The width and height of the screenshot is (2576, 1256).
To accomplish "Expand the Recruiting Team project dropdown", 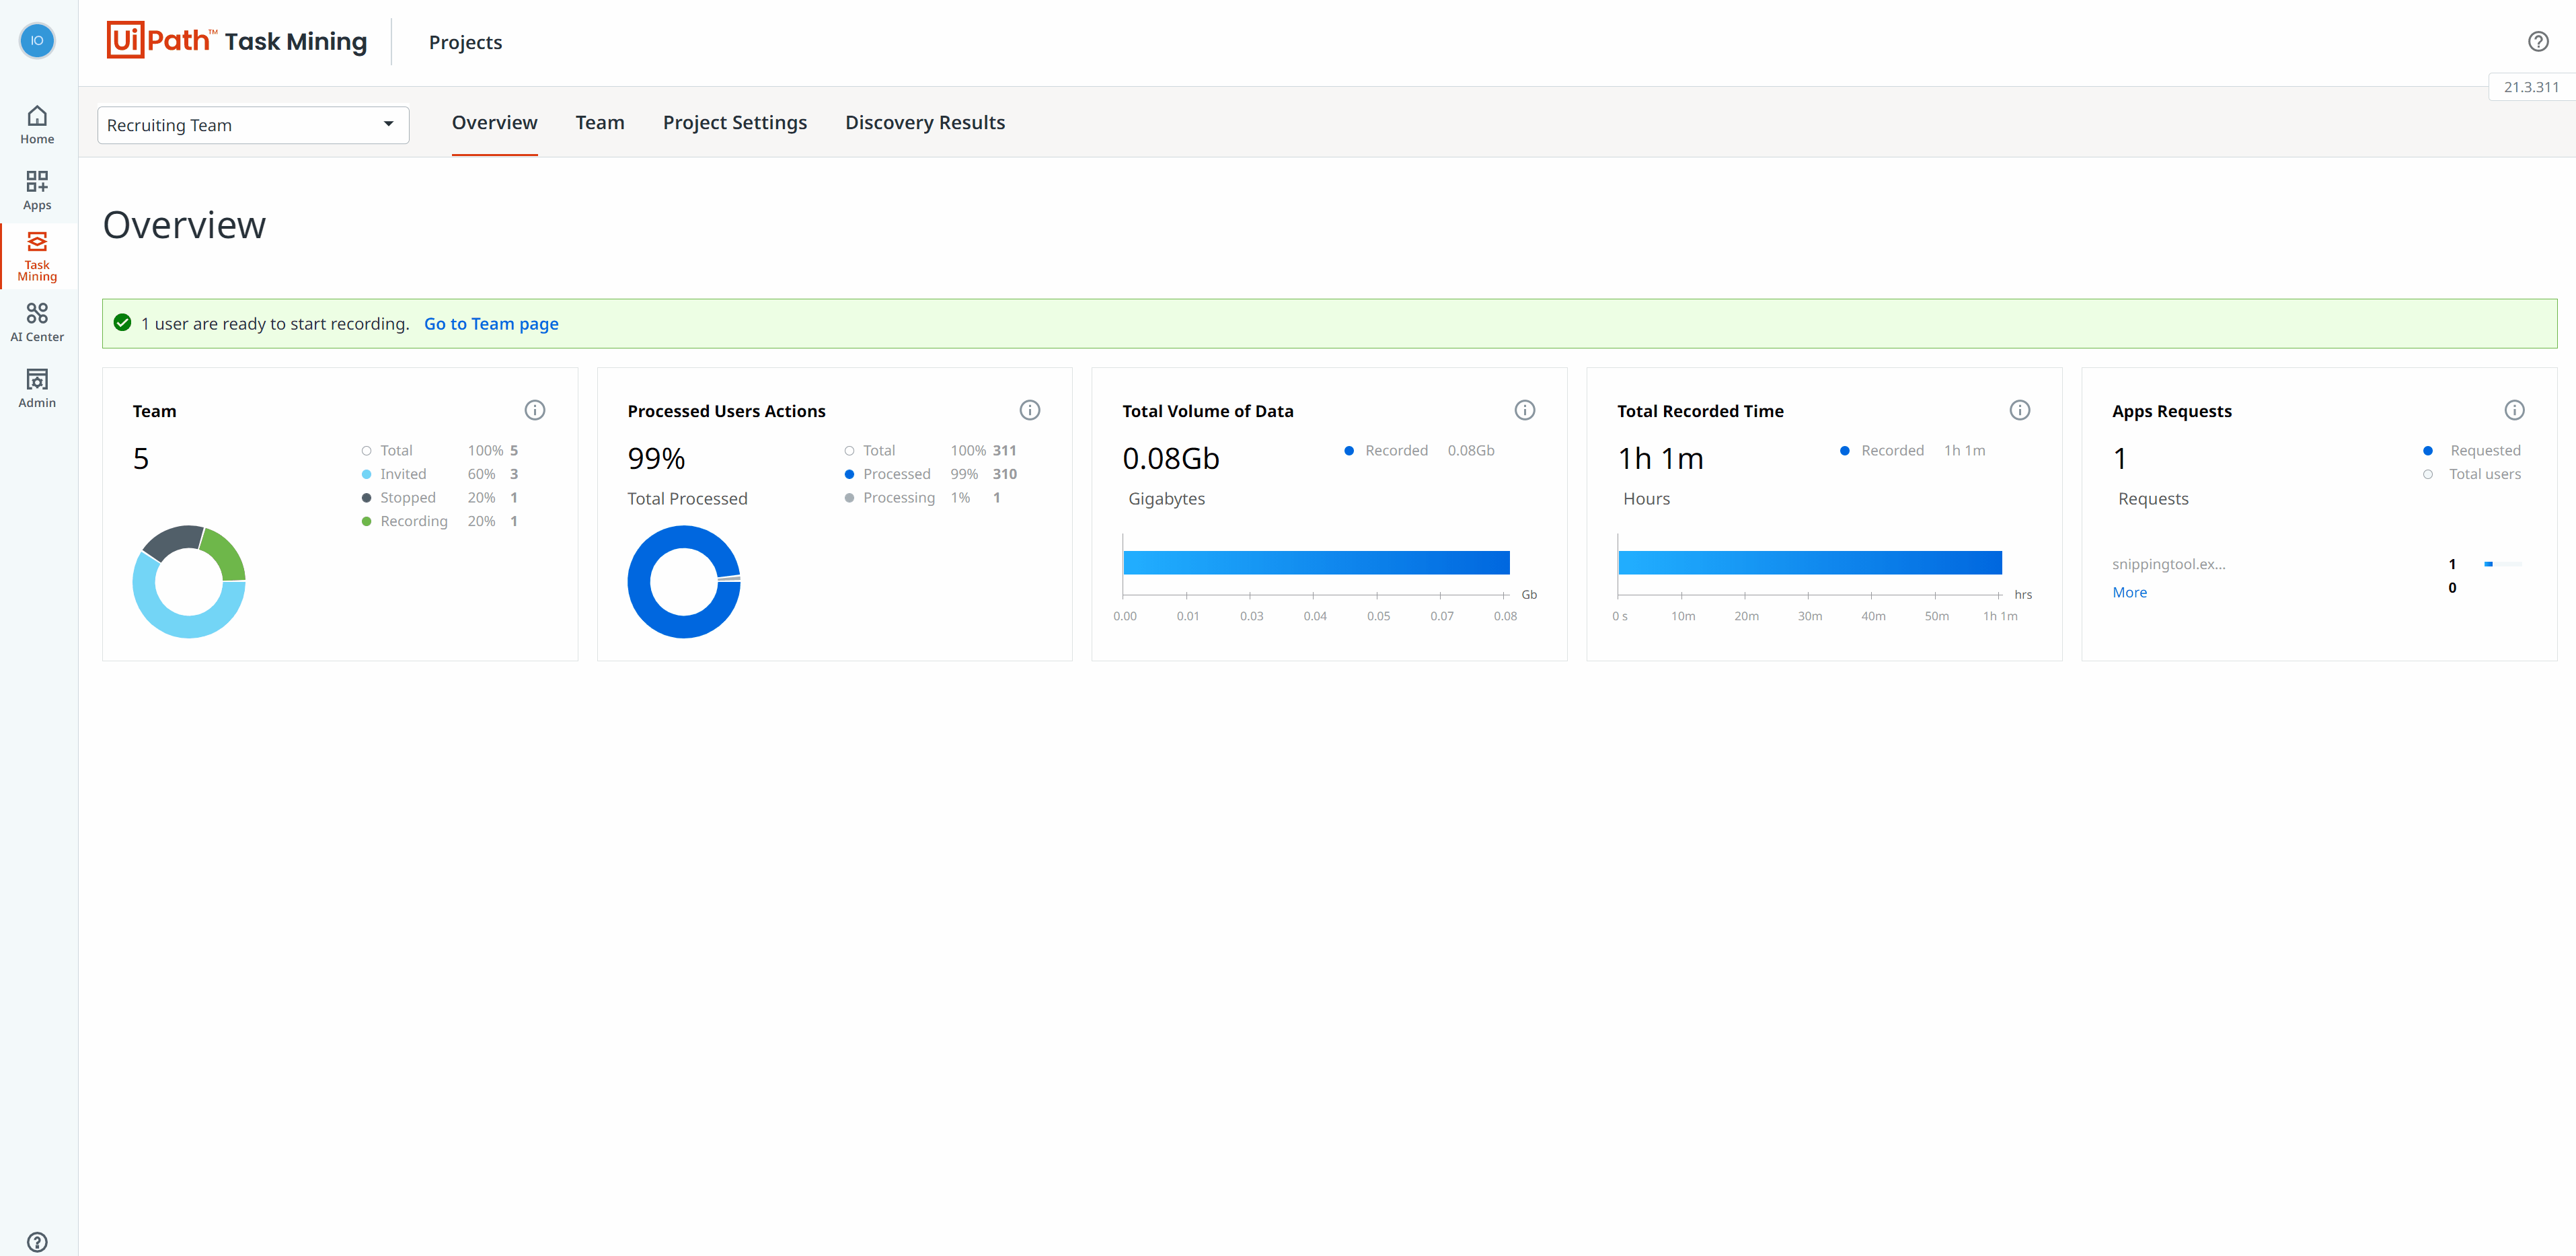I will tap(253, 125).
